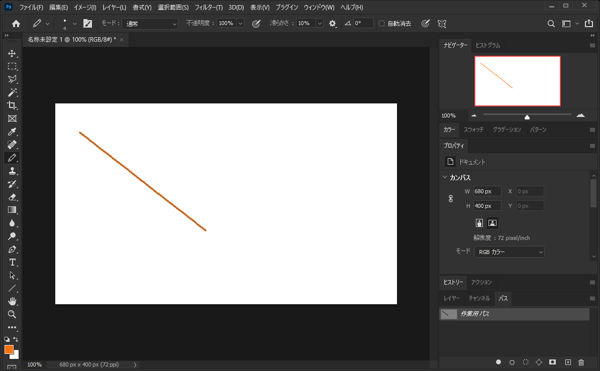Viewport: 600px width, 371px height.
Task: Set canvas orientation to landscape
Action: point(492,223)
